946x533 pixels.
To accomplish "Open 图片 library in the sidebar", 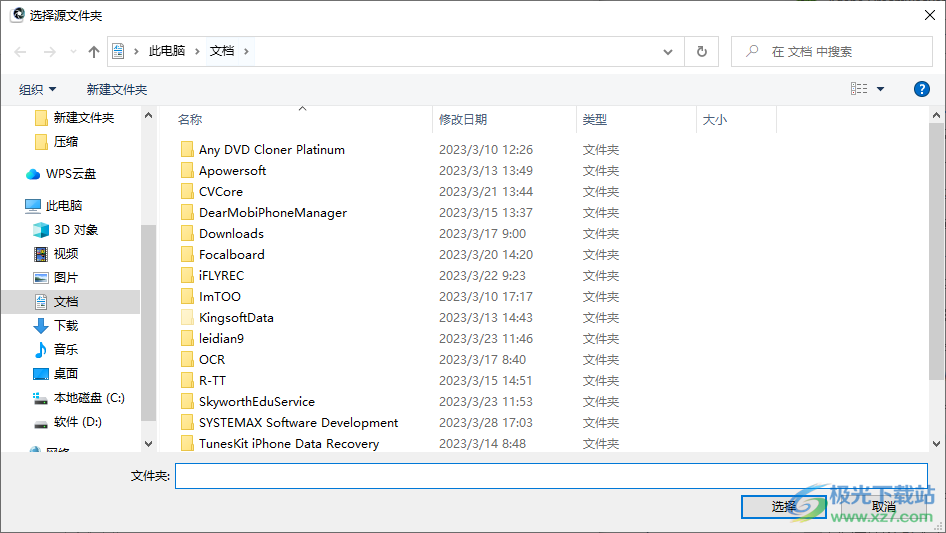I will [x=65, y=278].
